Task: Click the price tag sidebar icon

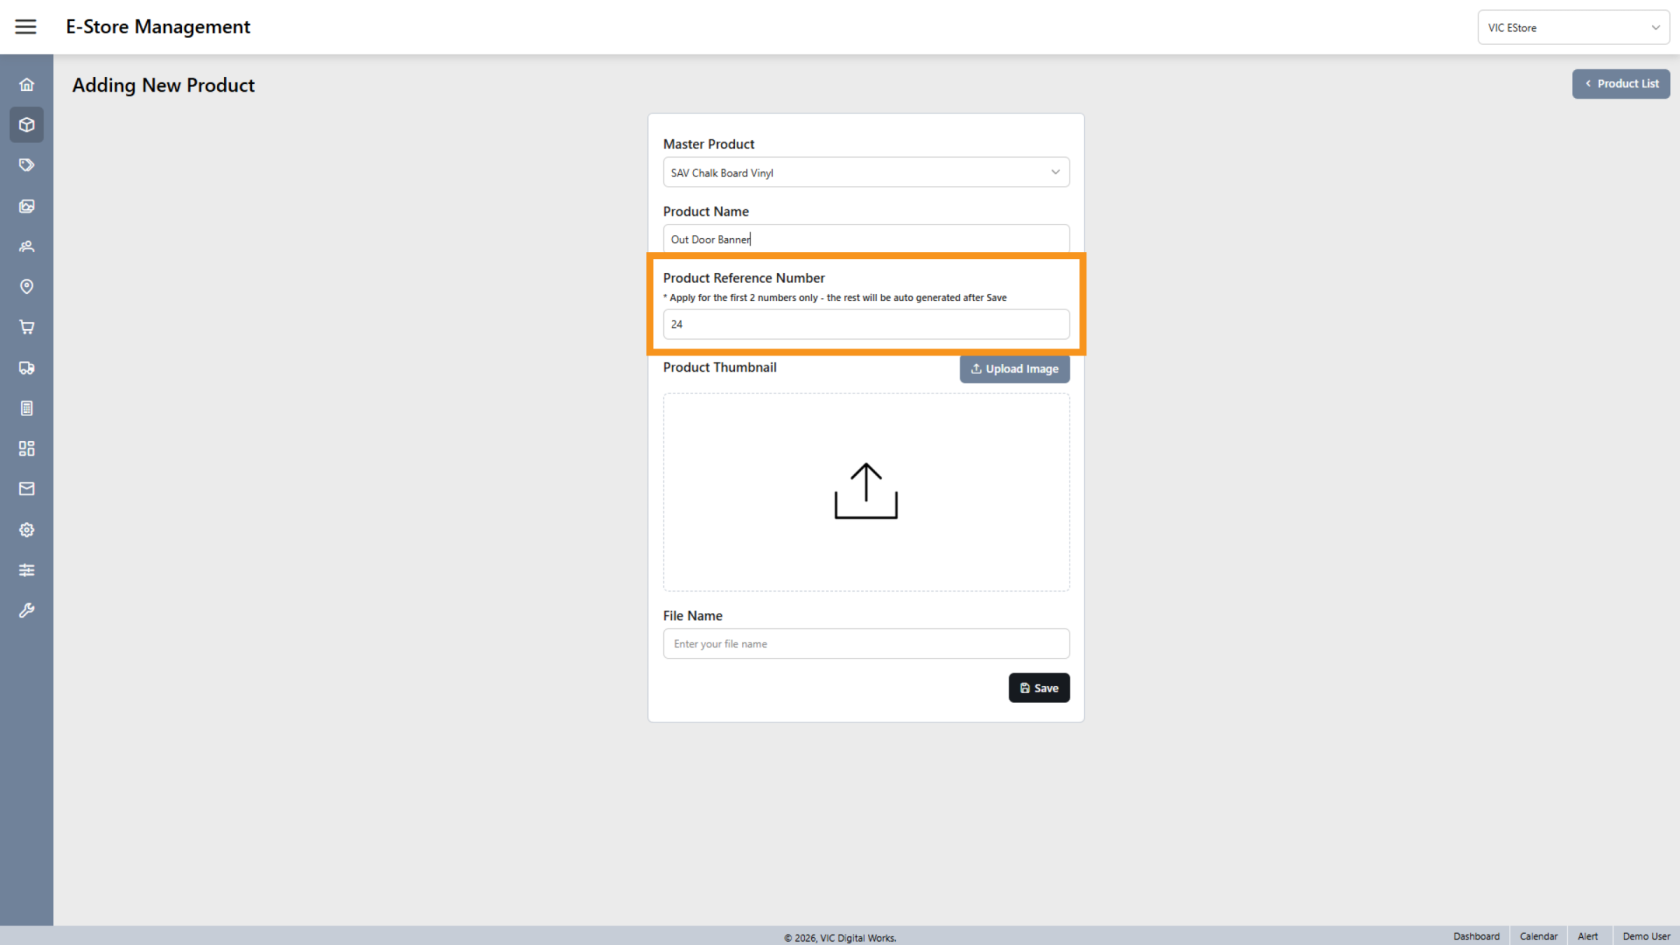Action: click(x=27, y=165)
